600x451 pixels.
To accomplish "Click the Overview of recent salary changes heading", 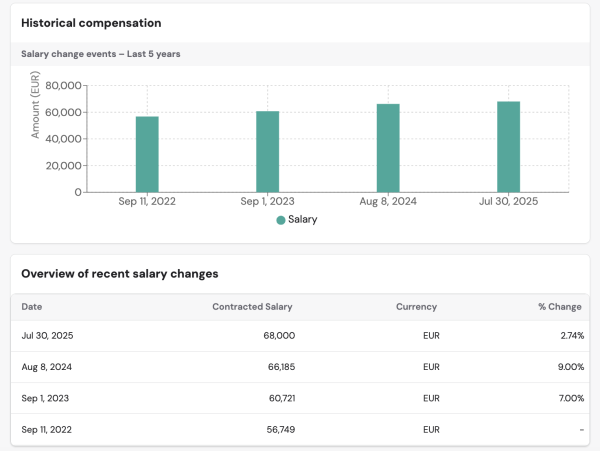I will coord(119,274).
